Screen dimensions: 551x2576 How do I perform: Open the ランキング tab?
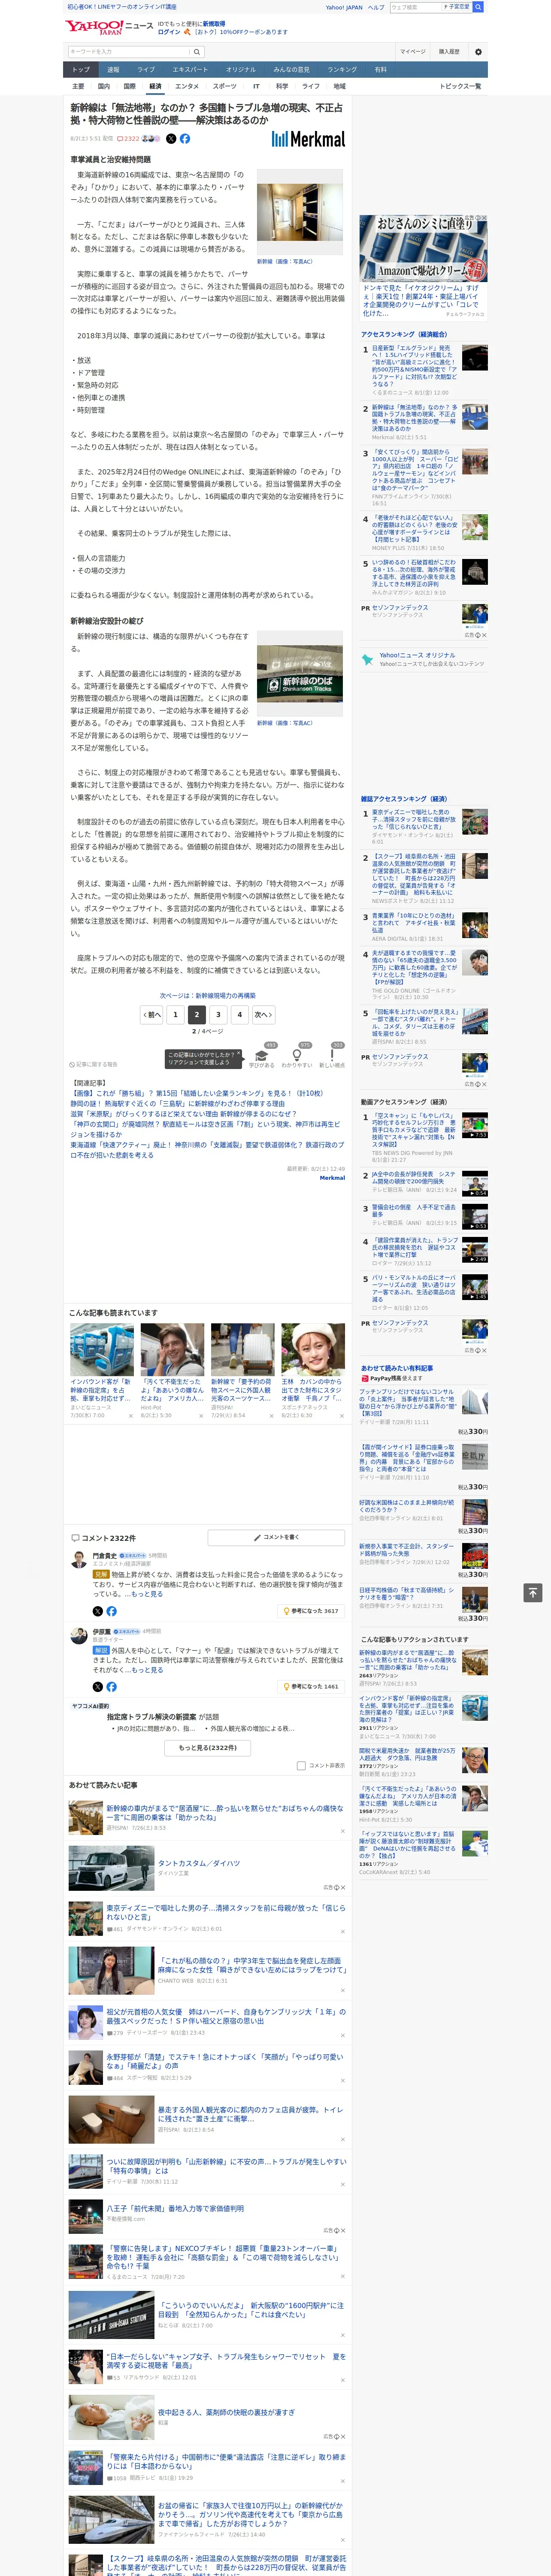342,70
